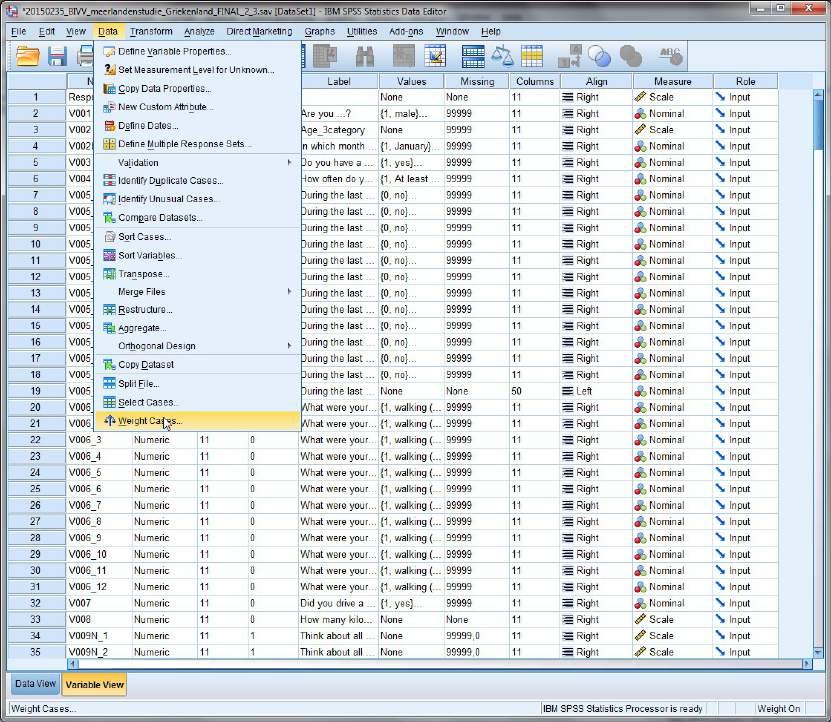Choose Copy Dataset menu entry
The height and width of the screenshot is (722, 831).
197,365
